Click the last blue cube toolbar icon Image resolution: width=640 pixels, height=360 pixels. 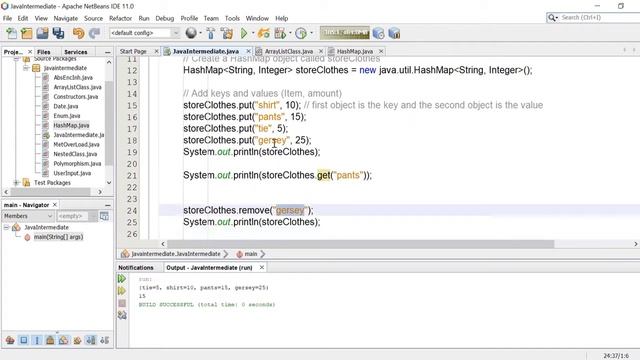click(x=394, y=33)
